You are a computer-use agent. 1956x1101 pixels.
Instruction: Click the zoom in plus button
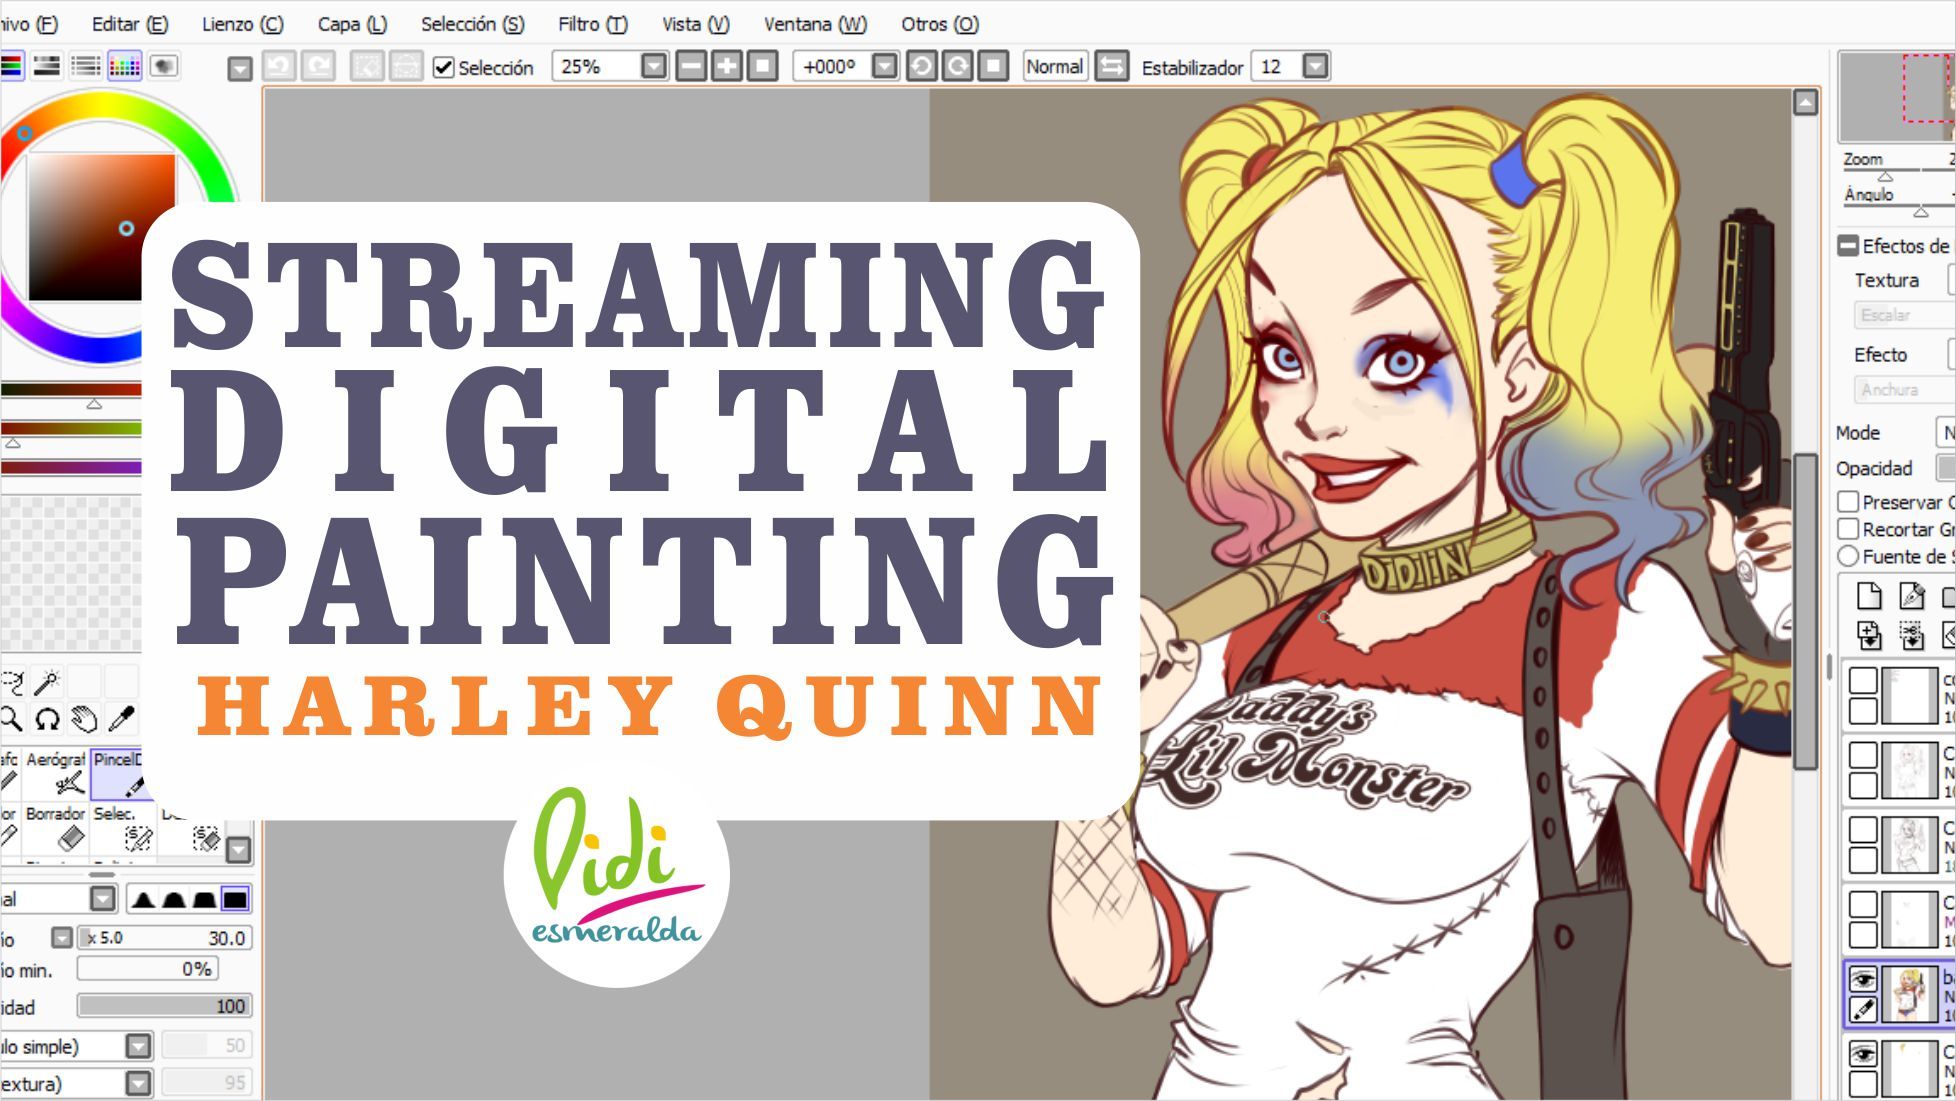(727, 67)
